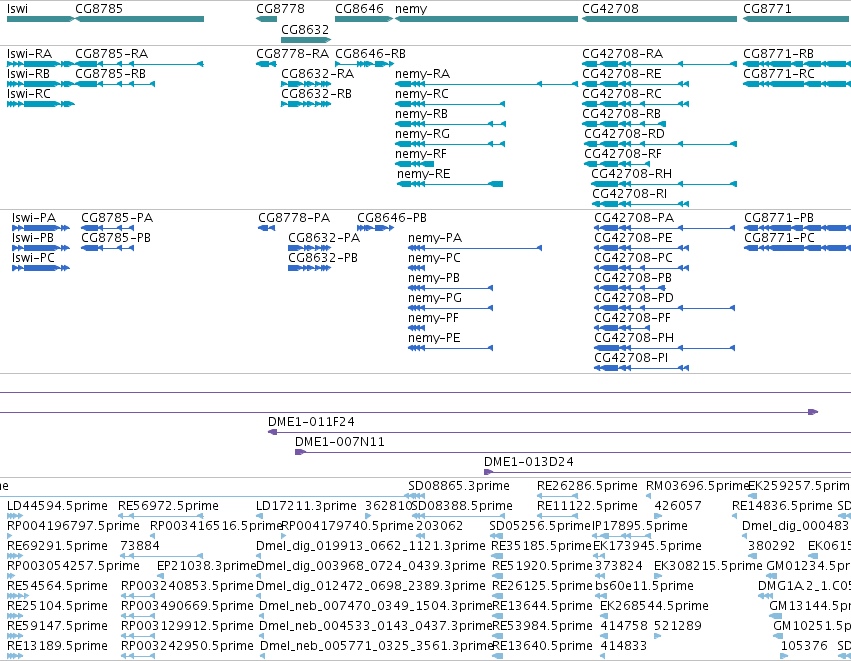Select transcript CG42708-RI
The image size is (851, 661).
[x=640, y=204]
